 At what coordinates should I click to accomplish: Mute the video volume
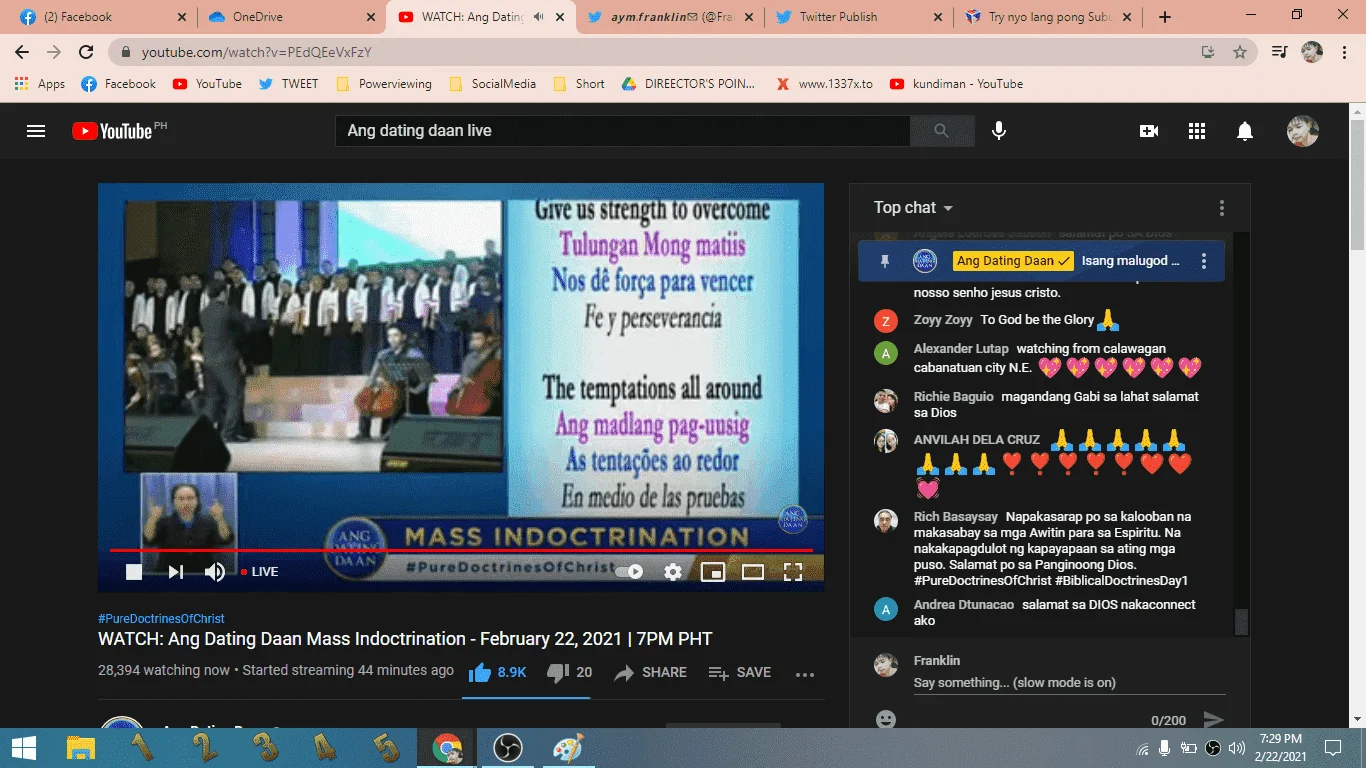pyautogui.click(x=215, y=572)
